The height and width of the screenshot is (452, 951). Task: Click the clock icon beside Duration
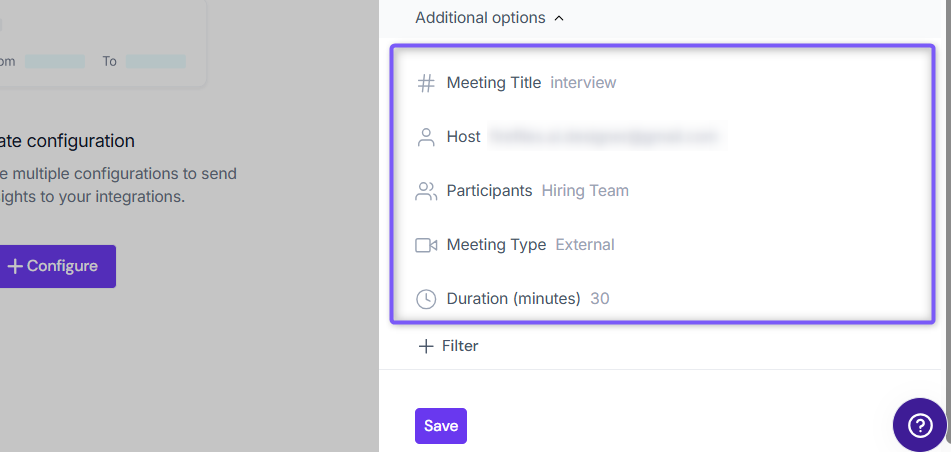(426, 299)
